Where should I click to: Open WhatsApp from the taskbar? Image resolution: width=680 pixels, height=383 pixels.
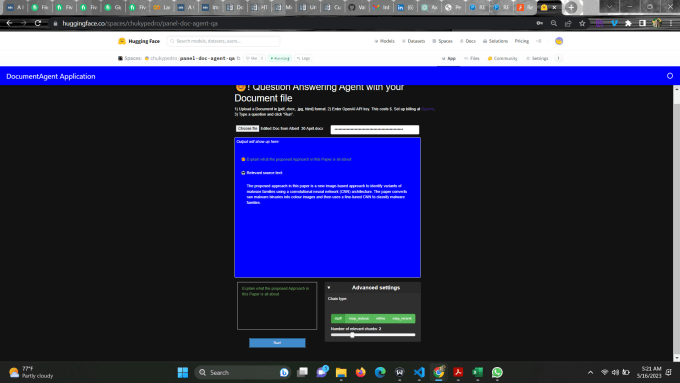497,372
